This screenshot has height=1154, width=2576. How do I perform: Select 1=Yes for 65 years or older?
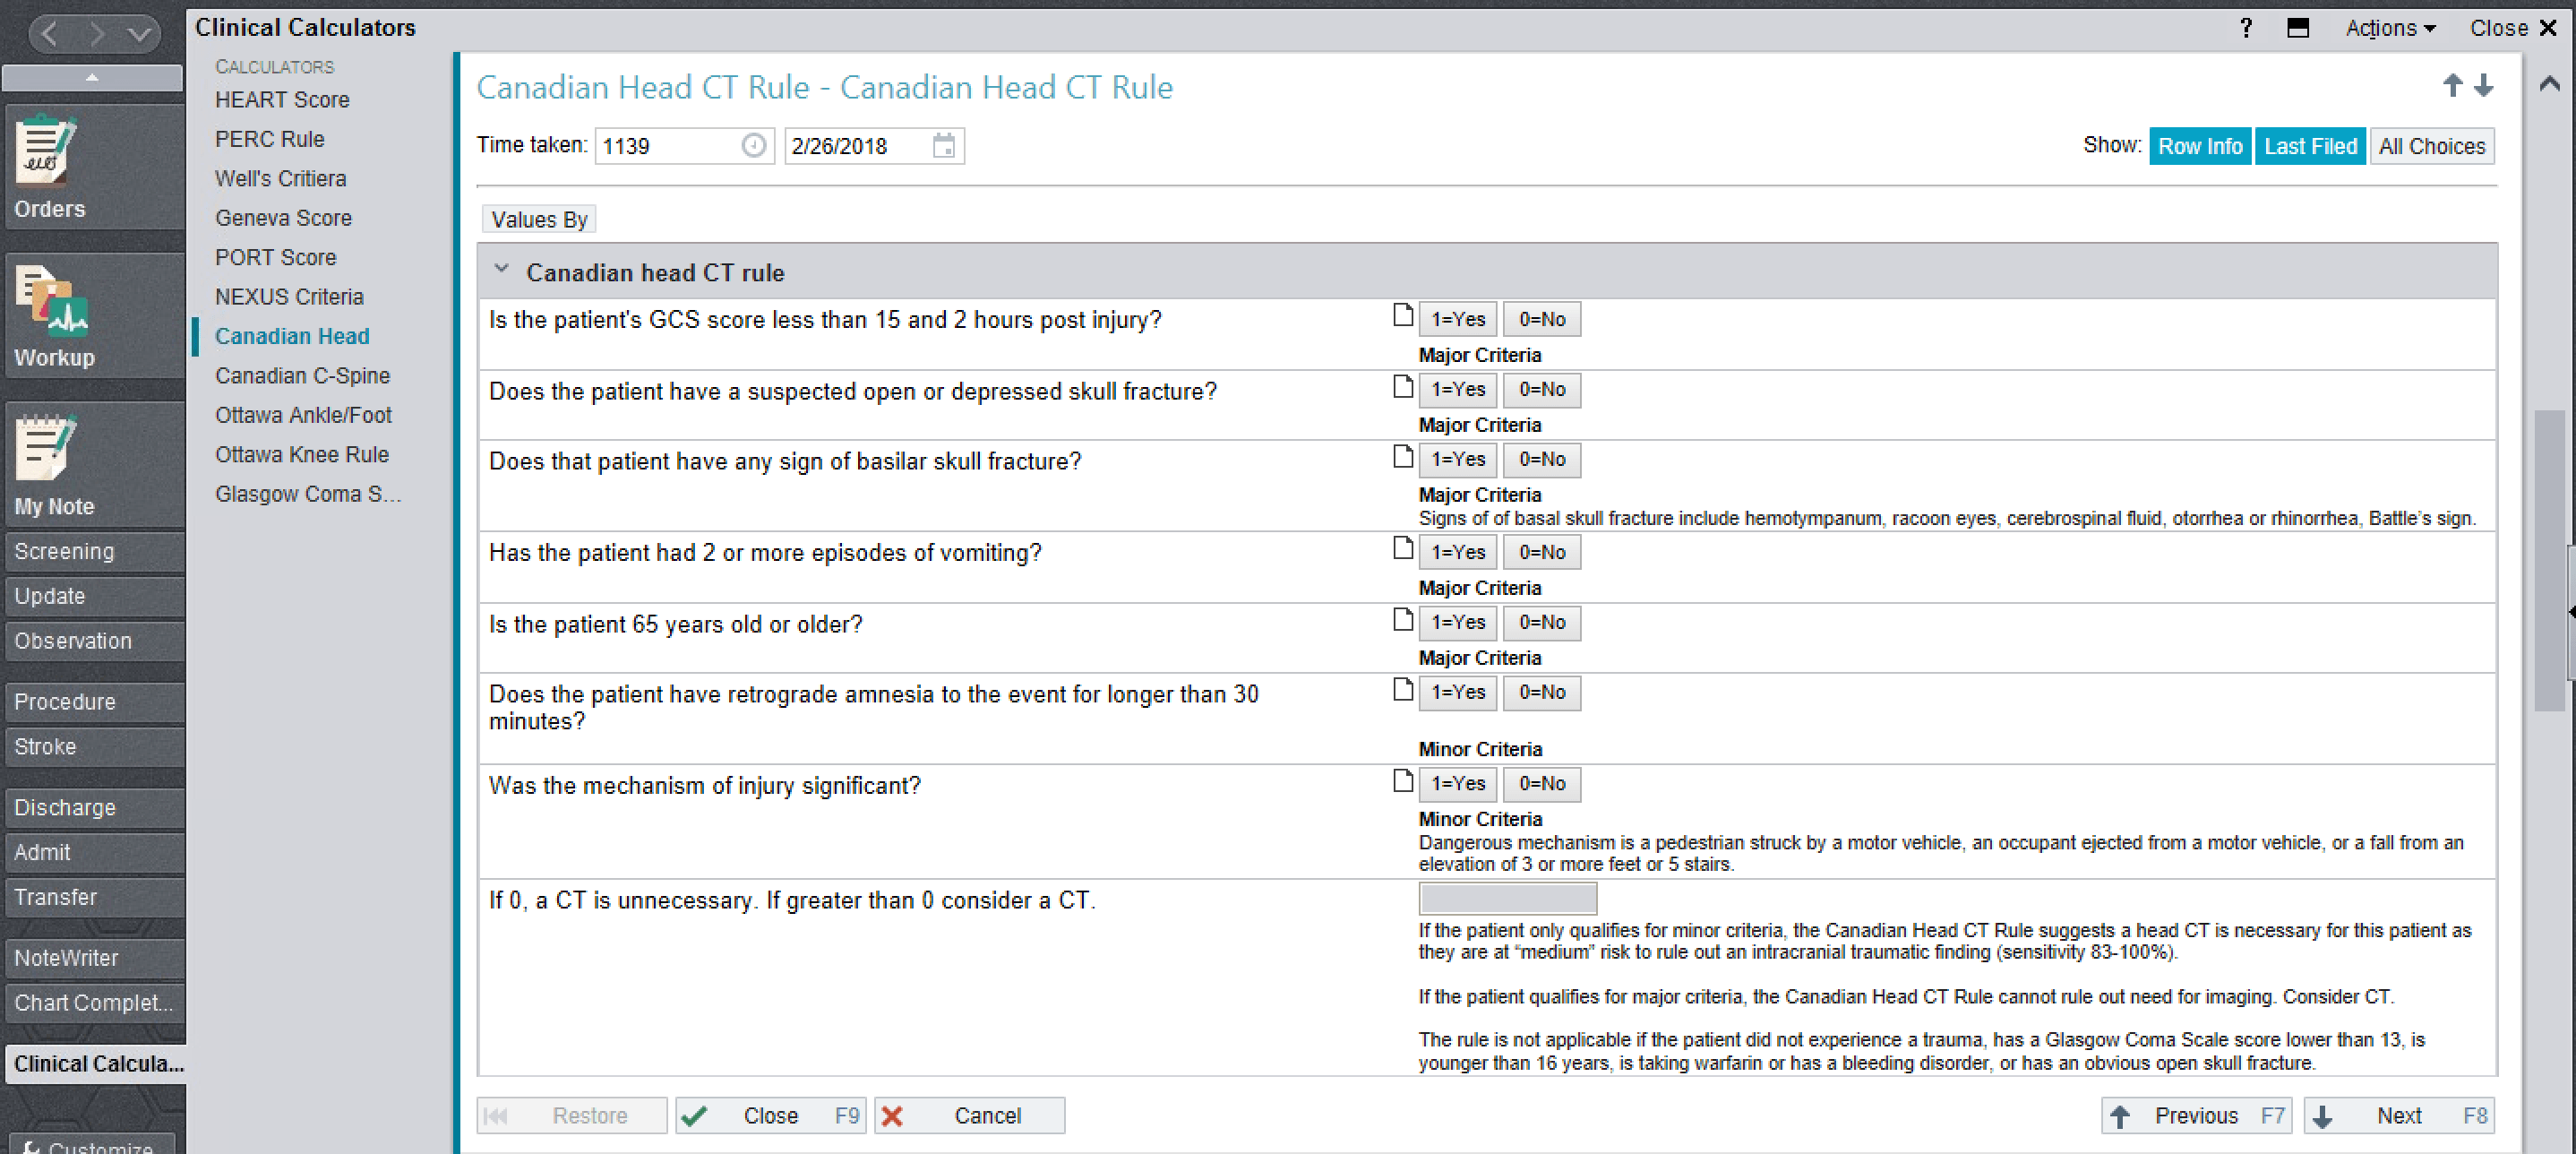pyautogui.click(x=1458, y=622)
